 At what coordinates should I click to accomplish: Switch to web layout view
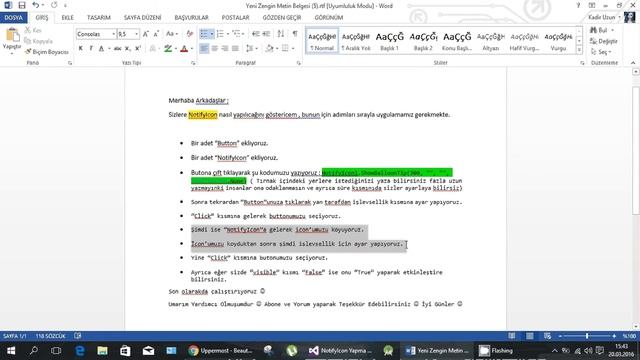pos(547,336)
